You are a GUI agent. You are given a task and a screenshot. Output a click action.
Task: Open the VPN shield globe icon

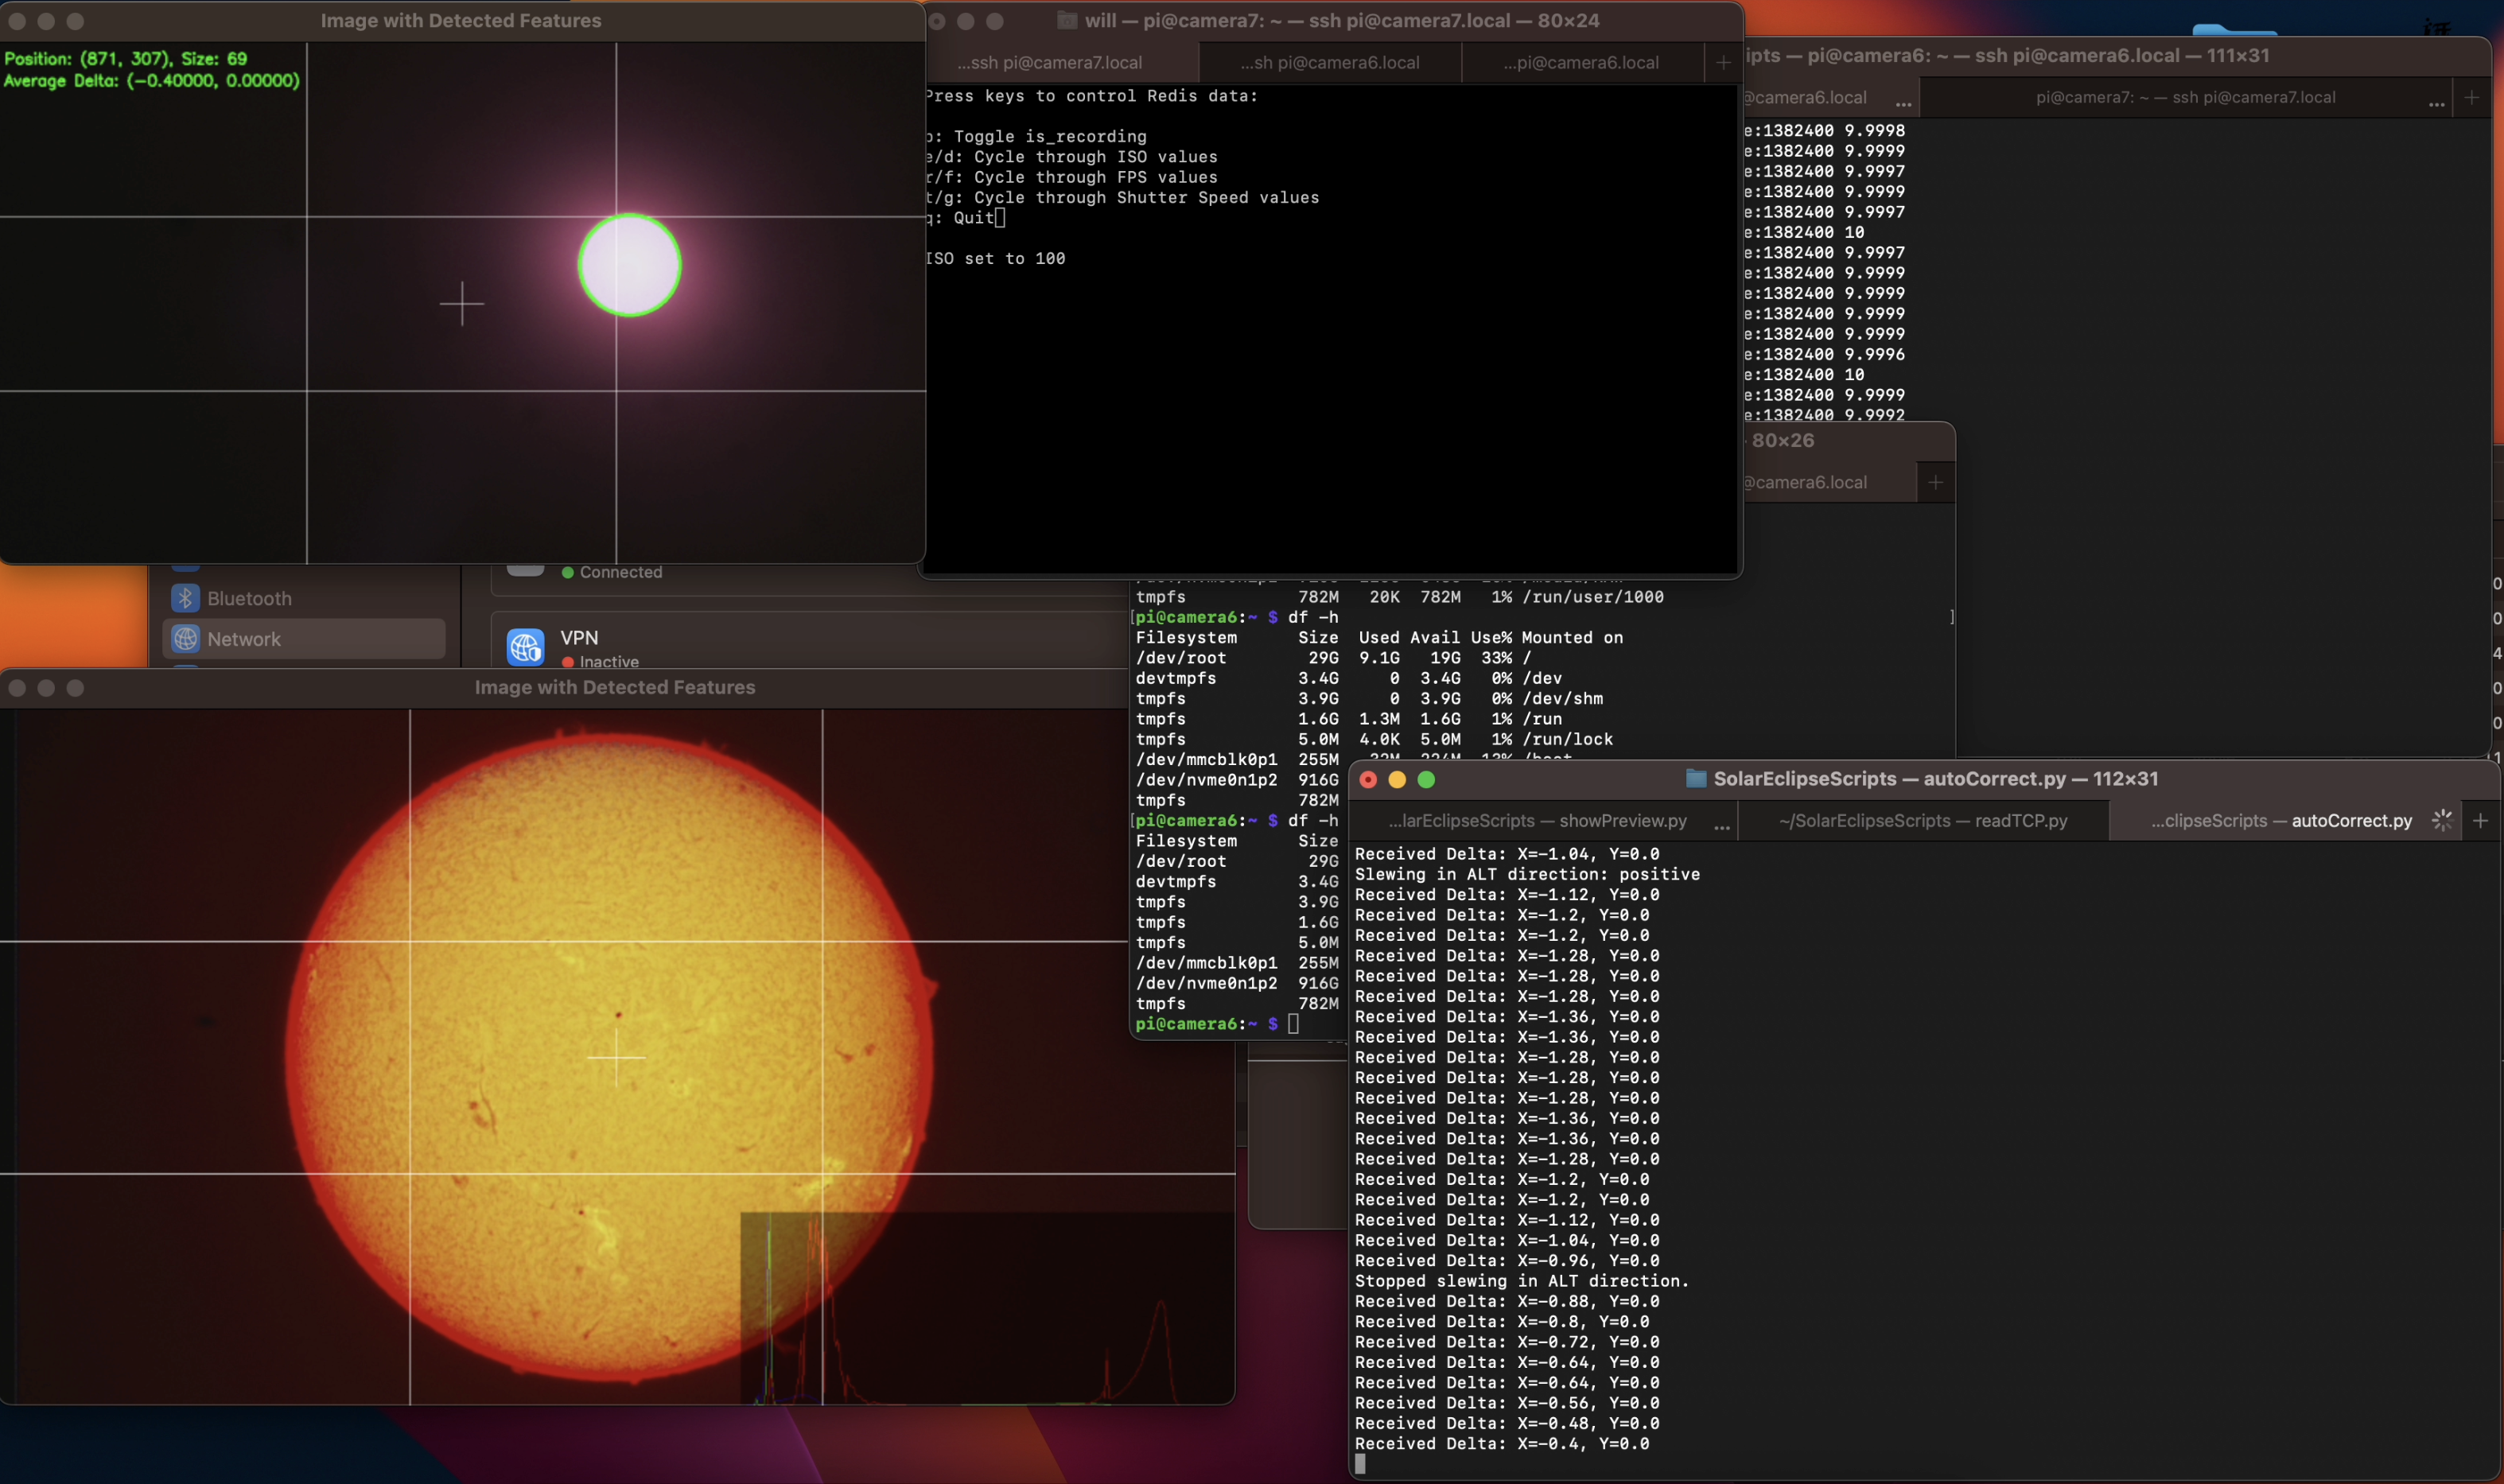[525, 647]
